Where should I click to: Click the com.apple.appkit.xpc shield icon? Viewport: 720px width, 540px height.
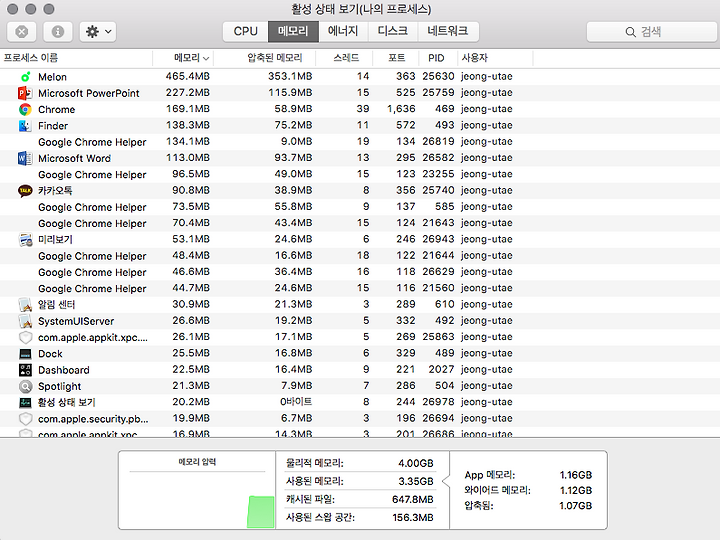[x=25, y=338]
